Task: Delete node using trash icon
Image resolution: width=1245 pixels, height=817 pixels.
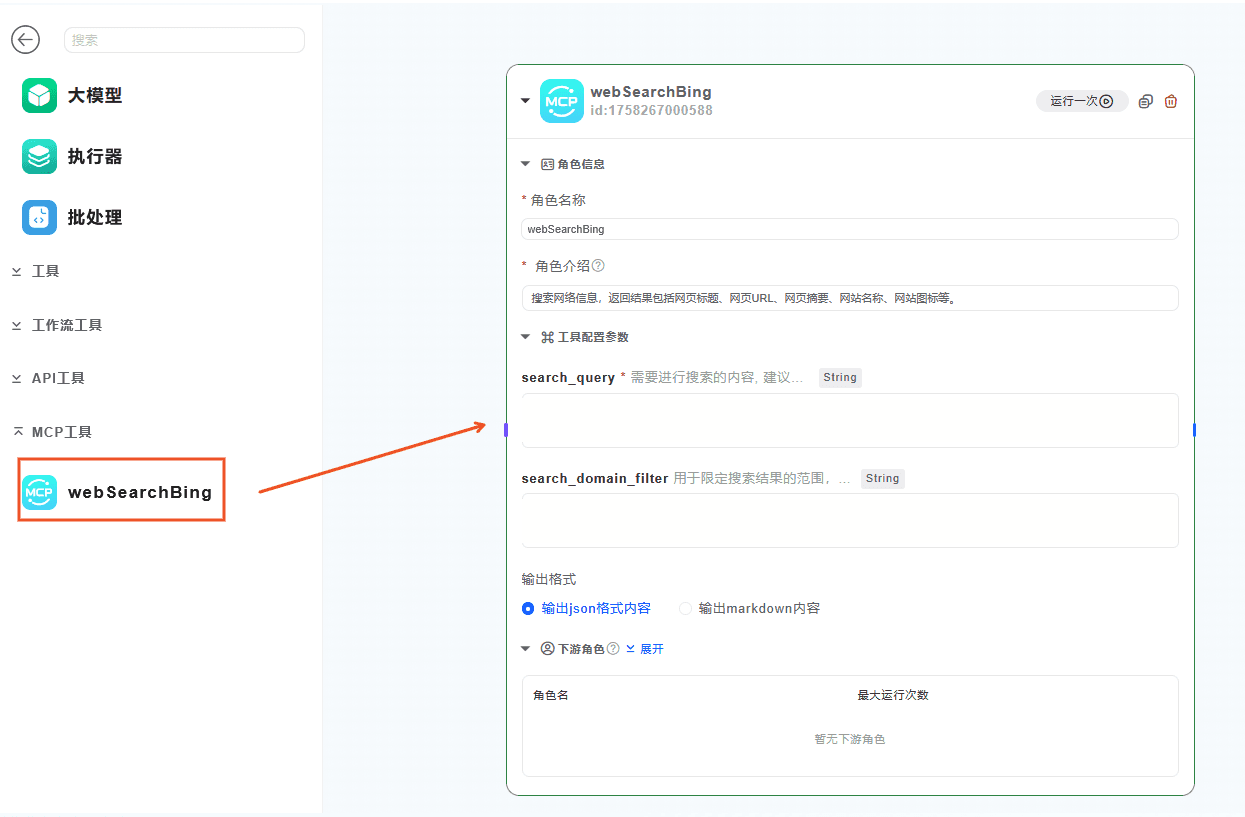Action: tap(1171, 101)
